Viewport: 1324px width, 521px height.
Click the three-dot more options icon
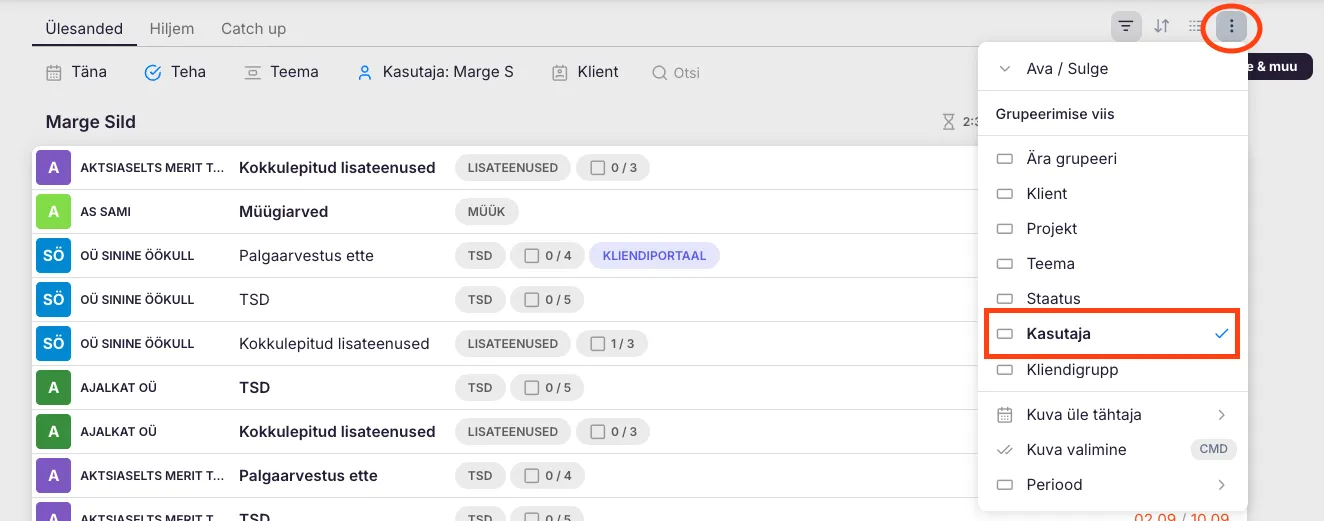[1231, 27]
